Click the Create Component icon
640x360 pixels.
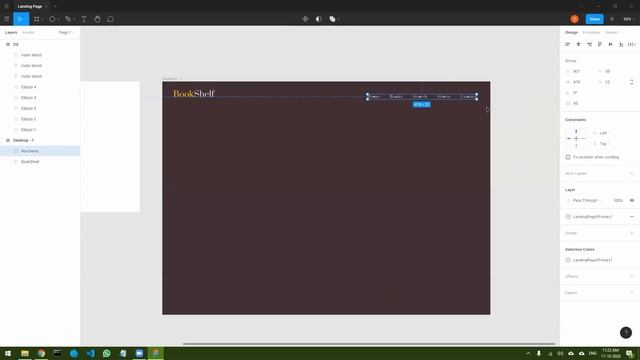pos(305,19)
